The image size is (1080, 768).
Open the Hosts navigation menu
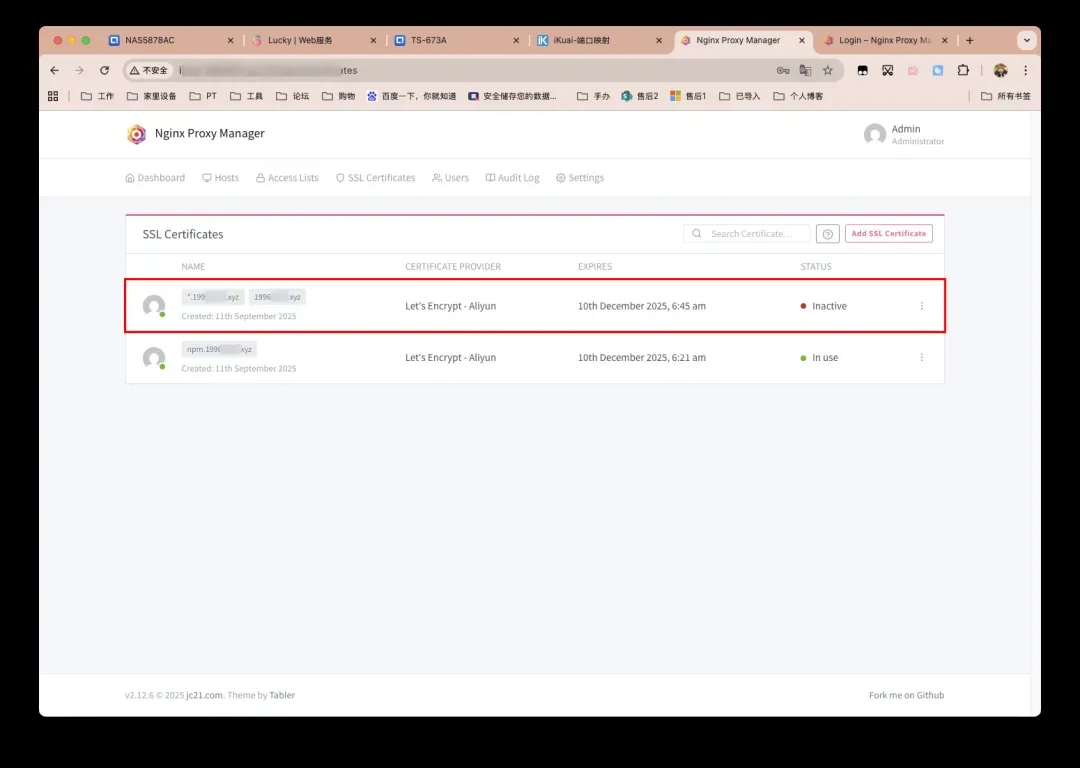(x=220, y=178)
